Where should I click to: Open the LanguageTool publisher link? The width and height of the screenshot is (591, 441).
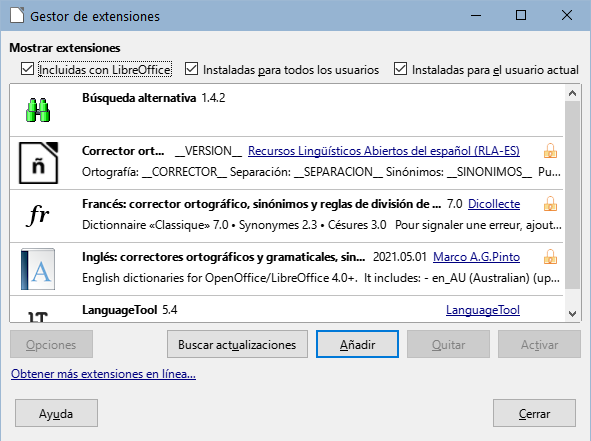[x=483, y=310]
